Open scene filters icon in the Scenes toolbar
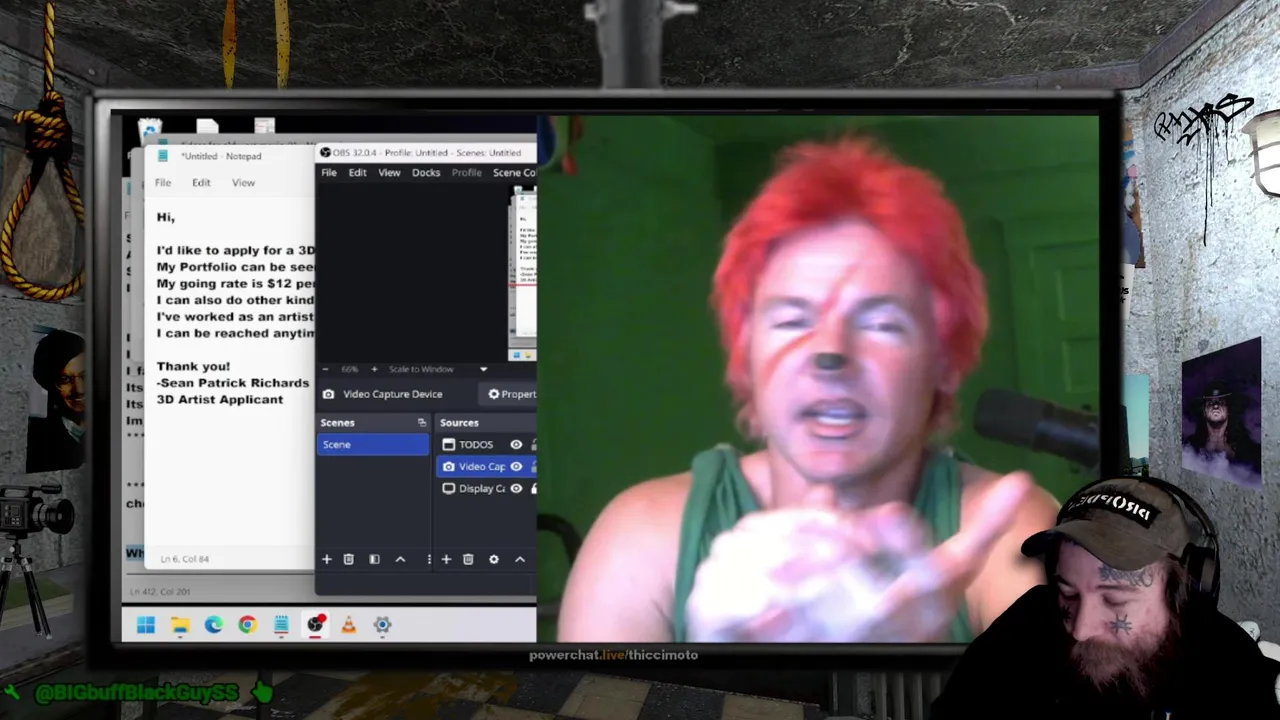The image size is (1280, 720). pyautogui.click(x=374, y=559)
